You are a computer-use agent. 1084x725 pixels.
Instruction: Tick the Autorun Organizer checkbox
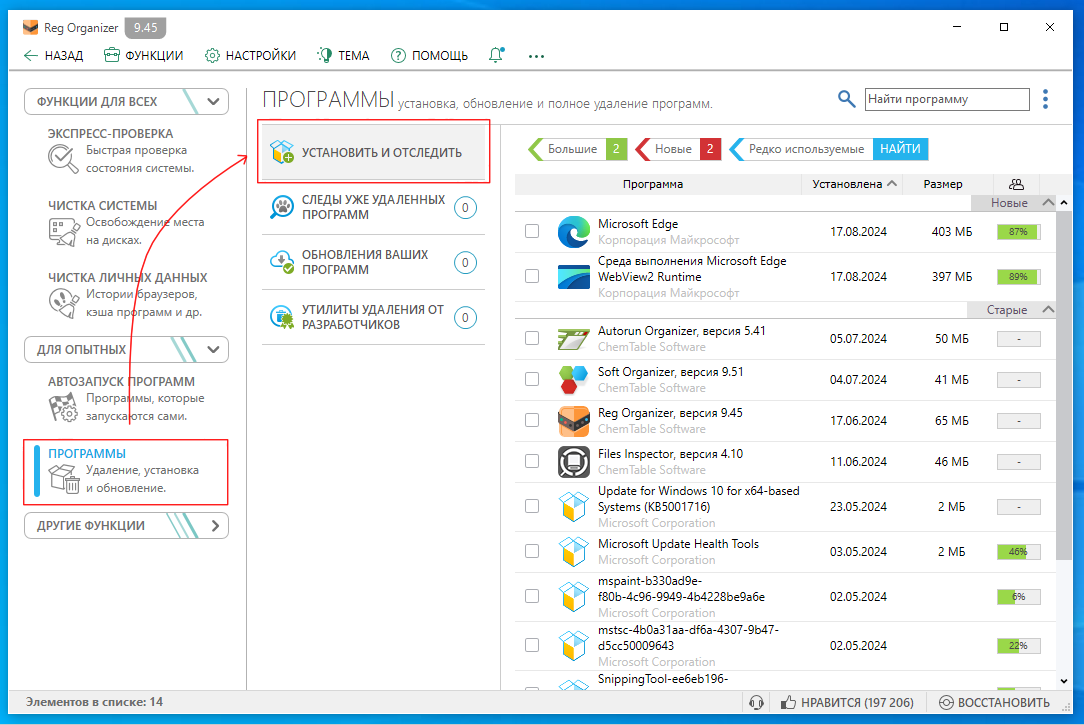532,339
